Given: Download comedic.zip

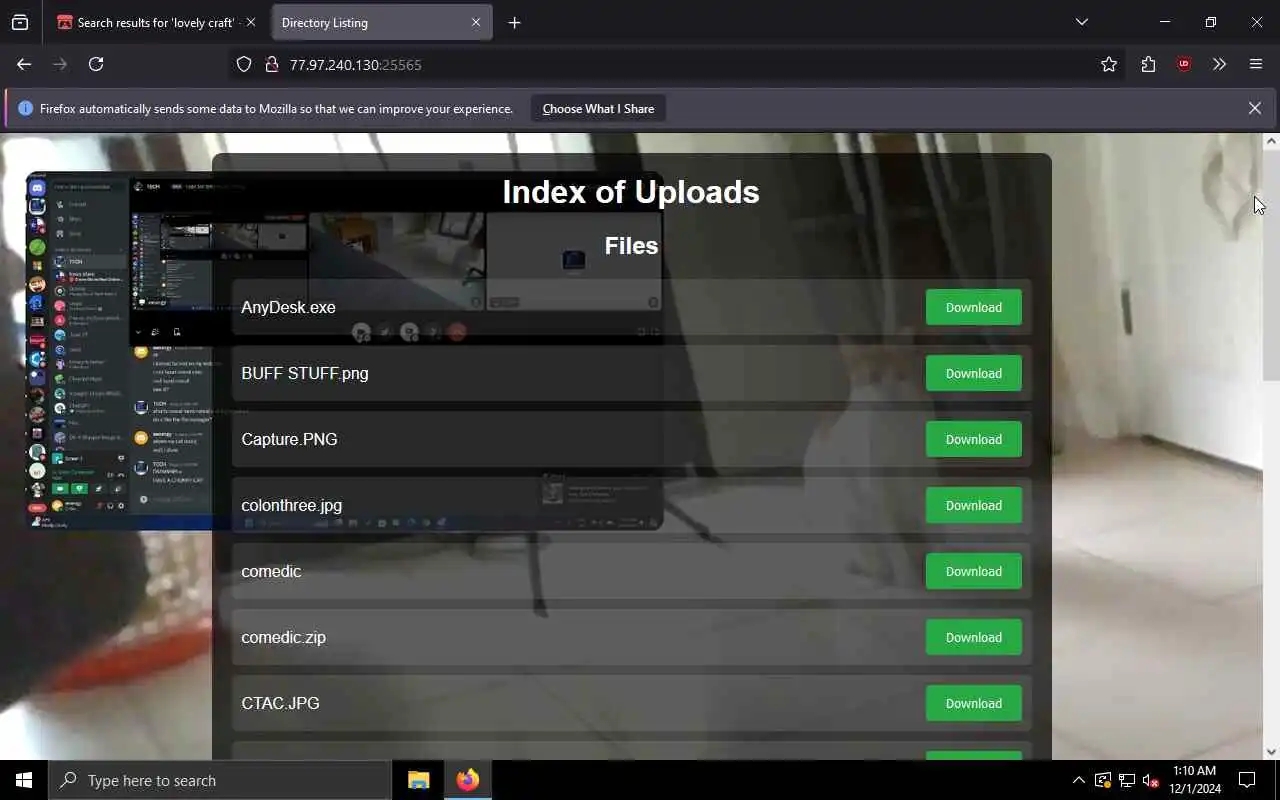Looking at the screenshot, I should click(x=973, y=637).
